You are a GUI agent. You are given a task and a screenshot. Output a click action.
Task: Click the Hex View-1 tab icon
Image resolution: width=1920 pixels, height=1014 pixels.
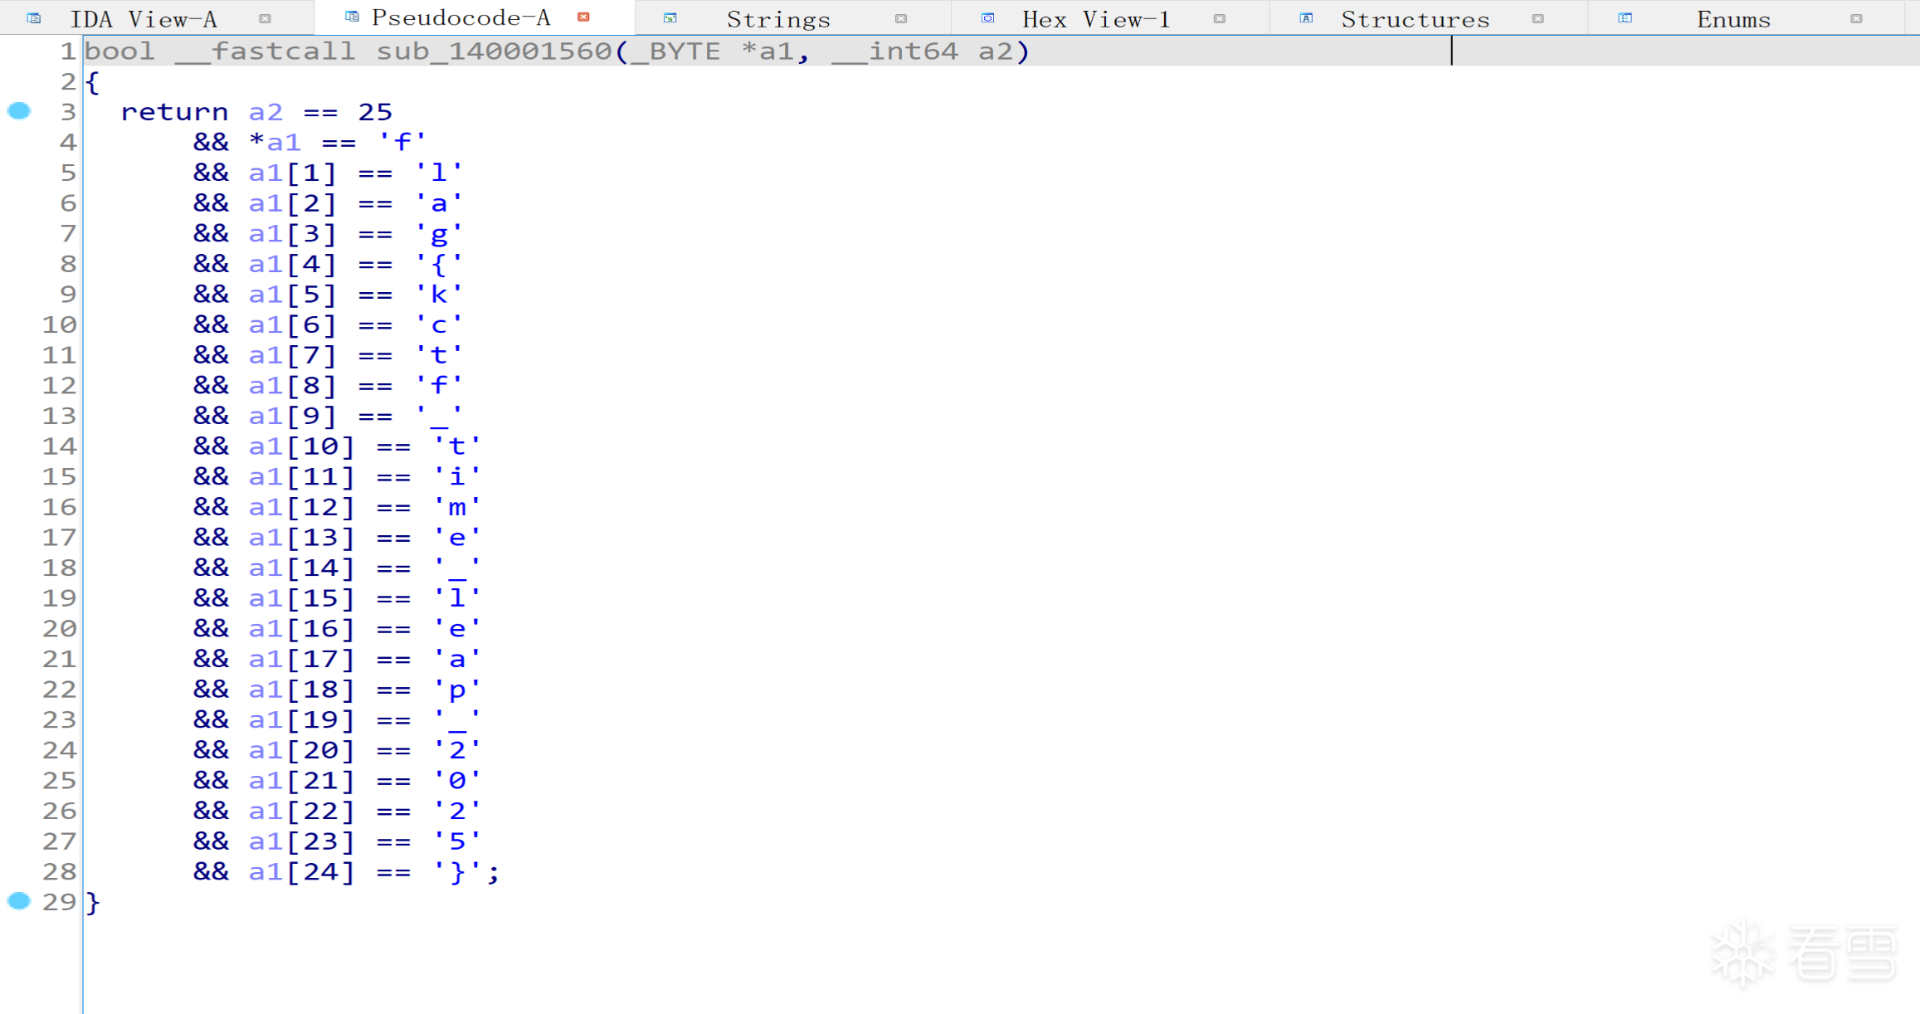click(x=988, y=19)
